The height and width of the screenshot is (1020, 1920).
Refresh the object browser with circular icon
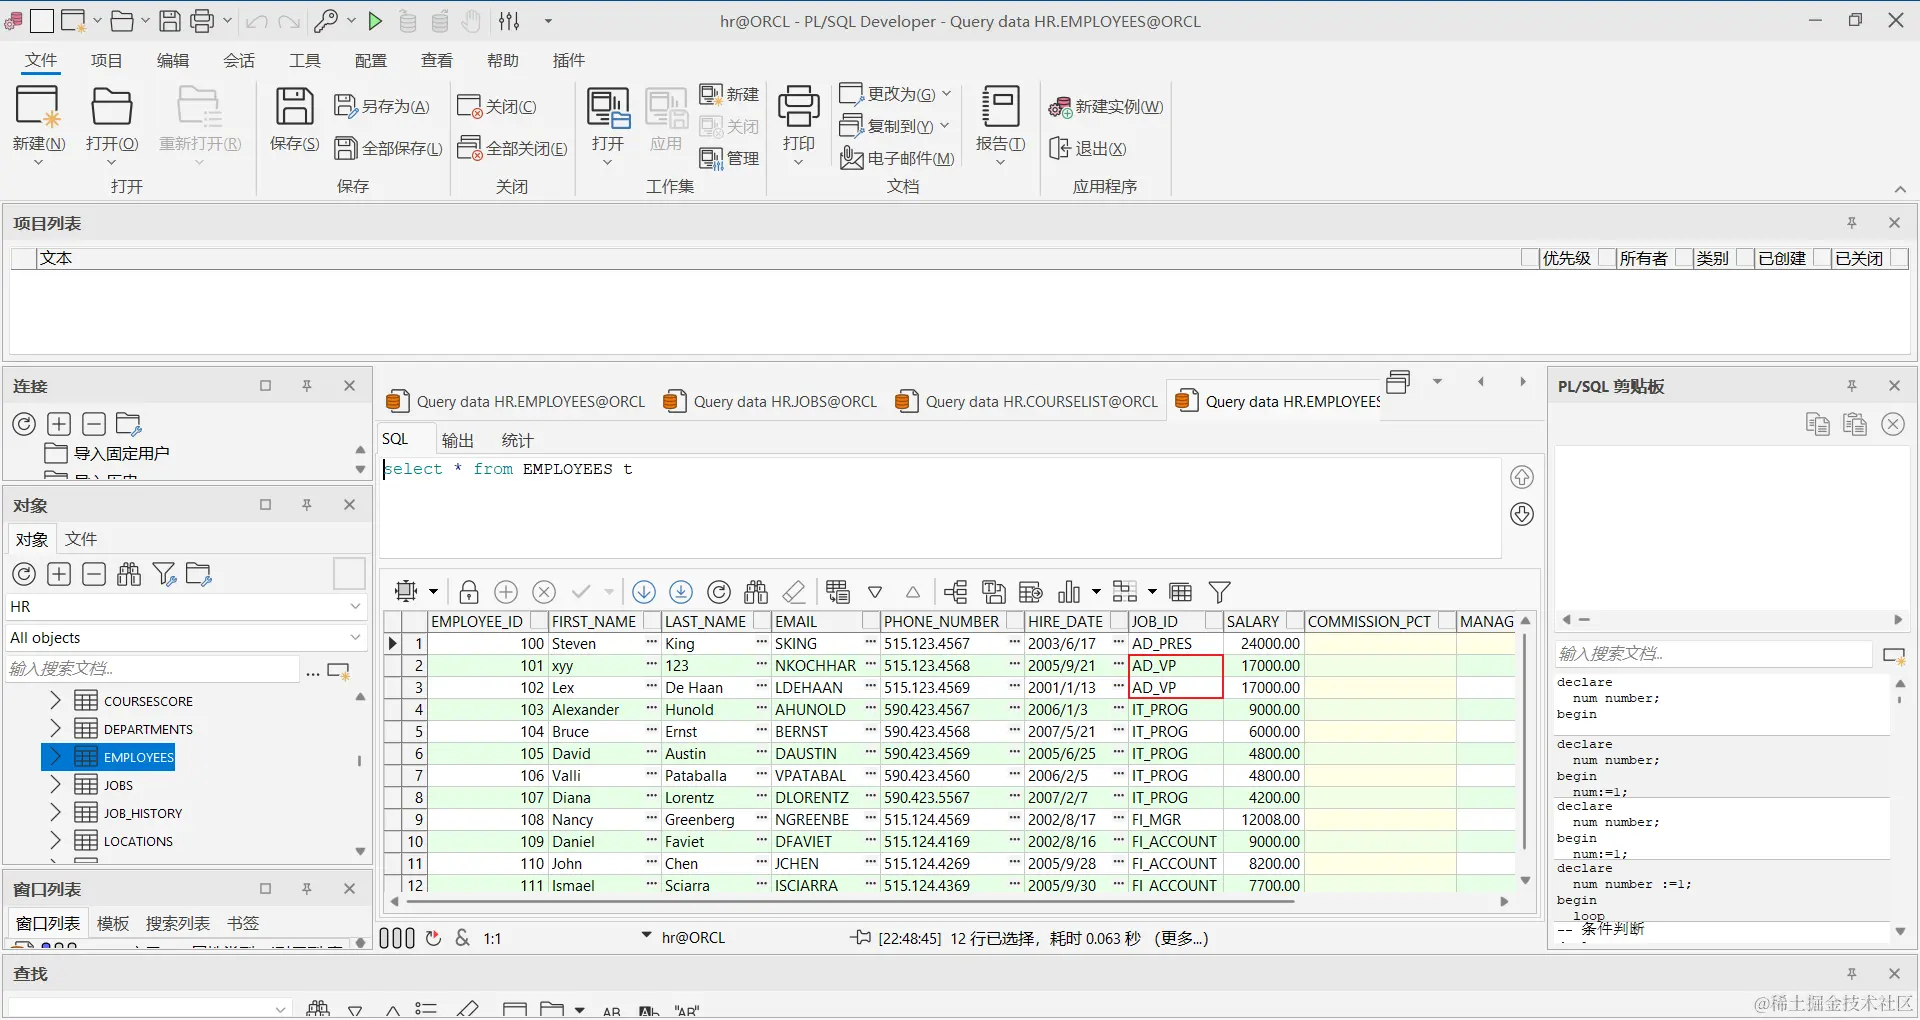click(x=24, y=574)
